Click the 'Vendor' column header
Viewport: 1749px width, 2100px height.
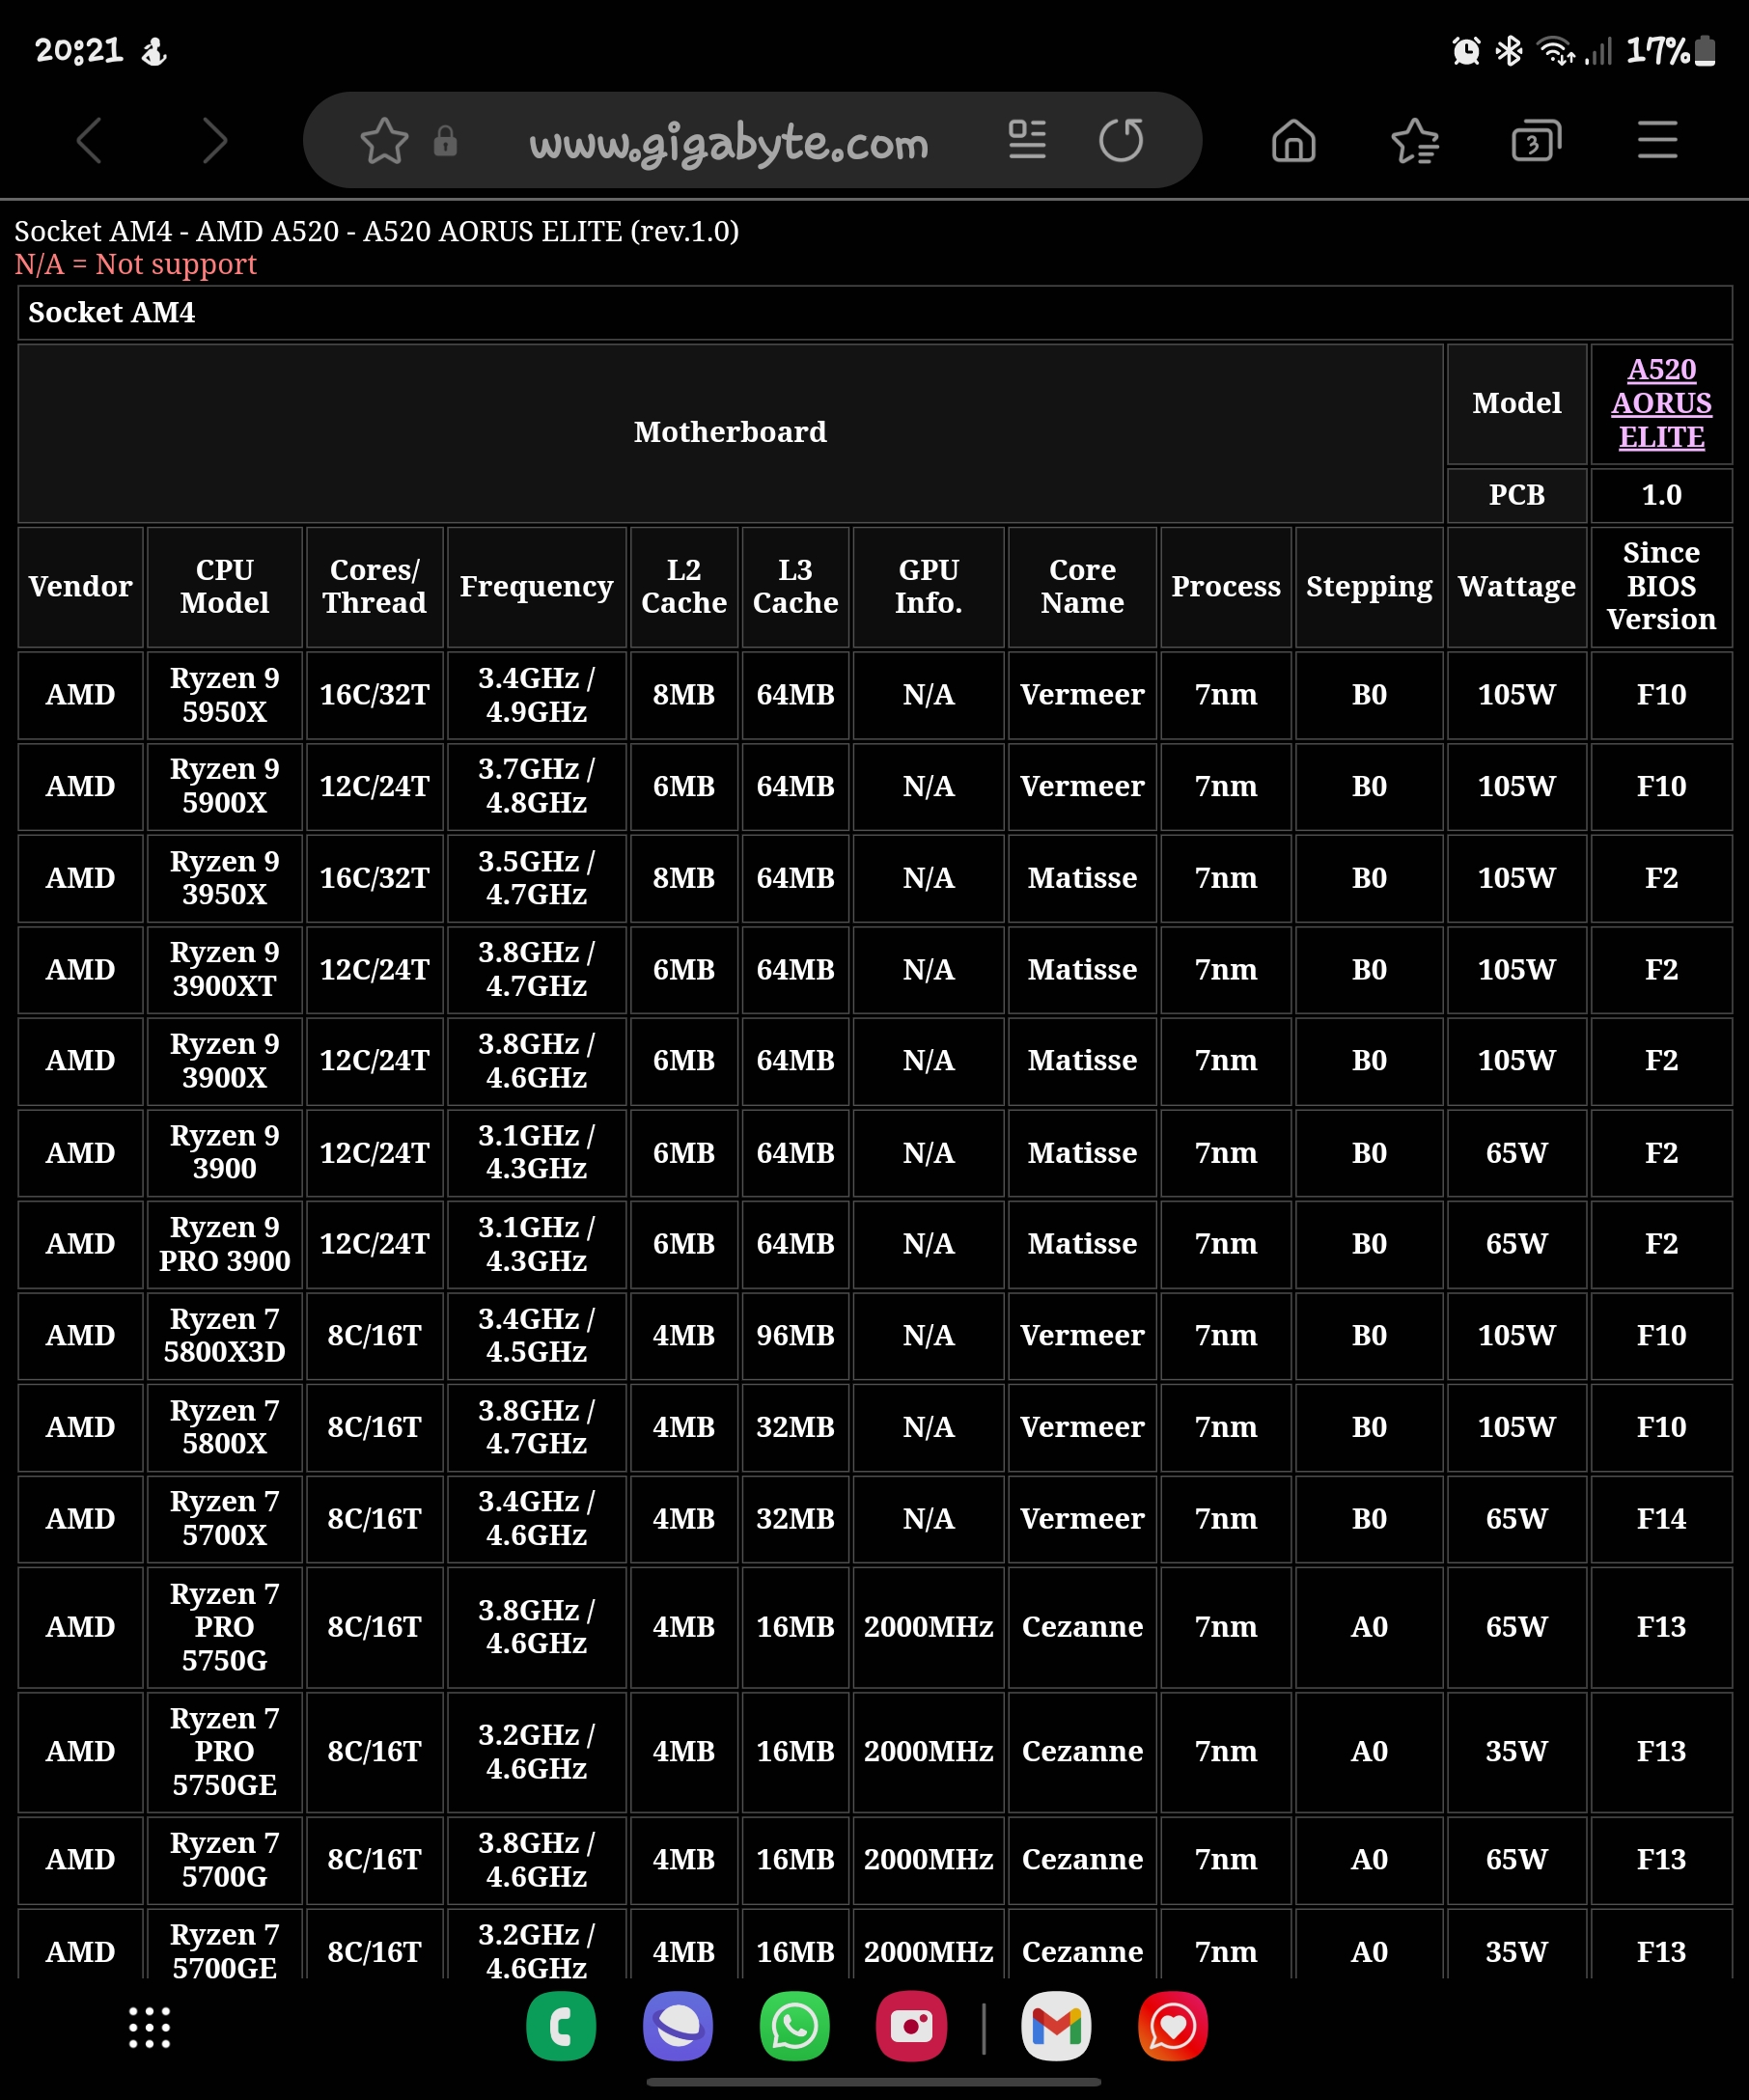(80, 587)
